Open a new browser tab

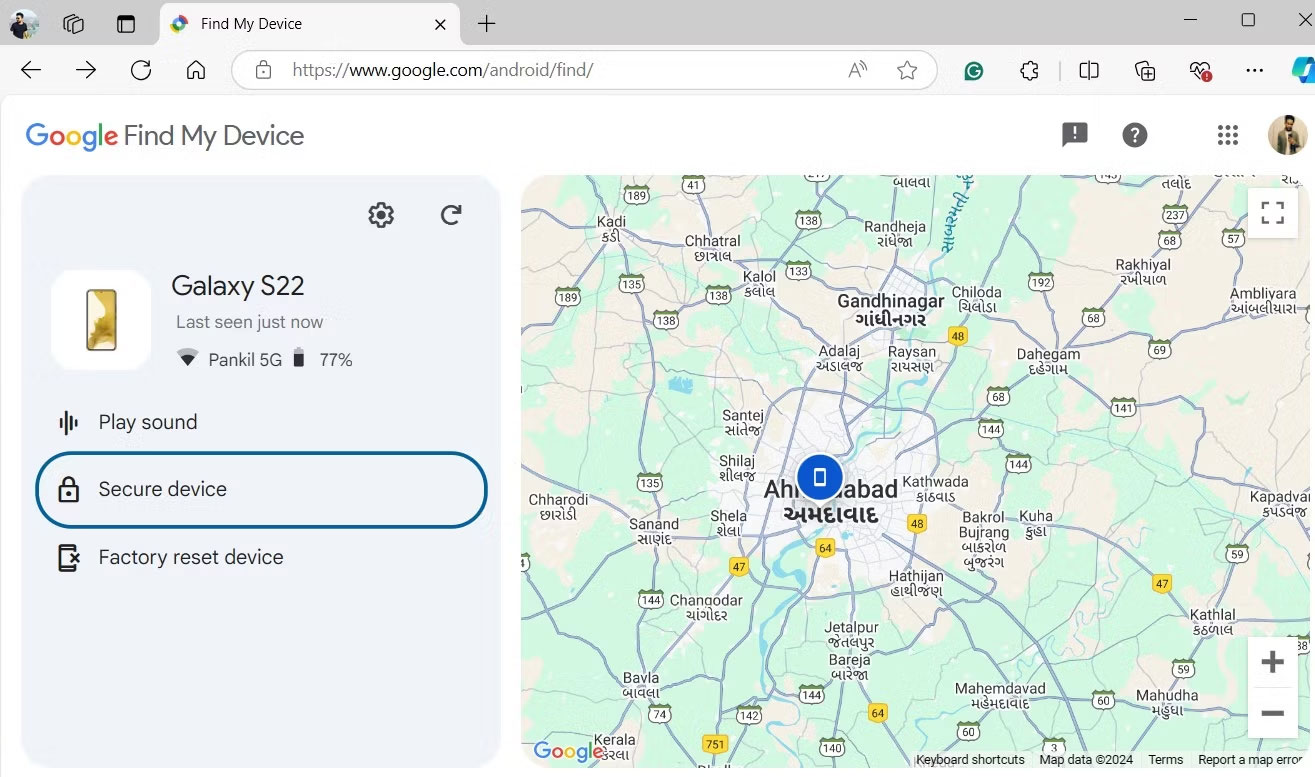(486, 24)
